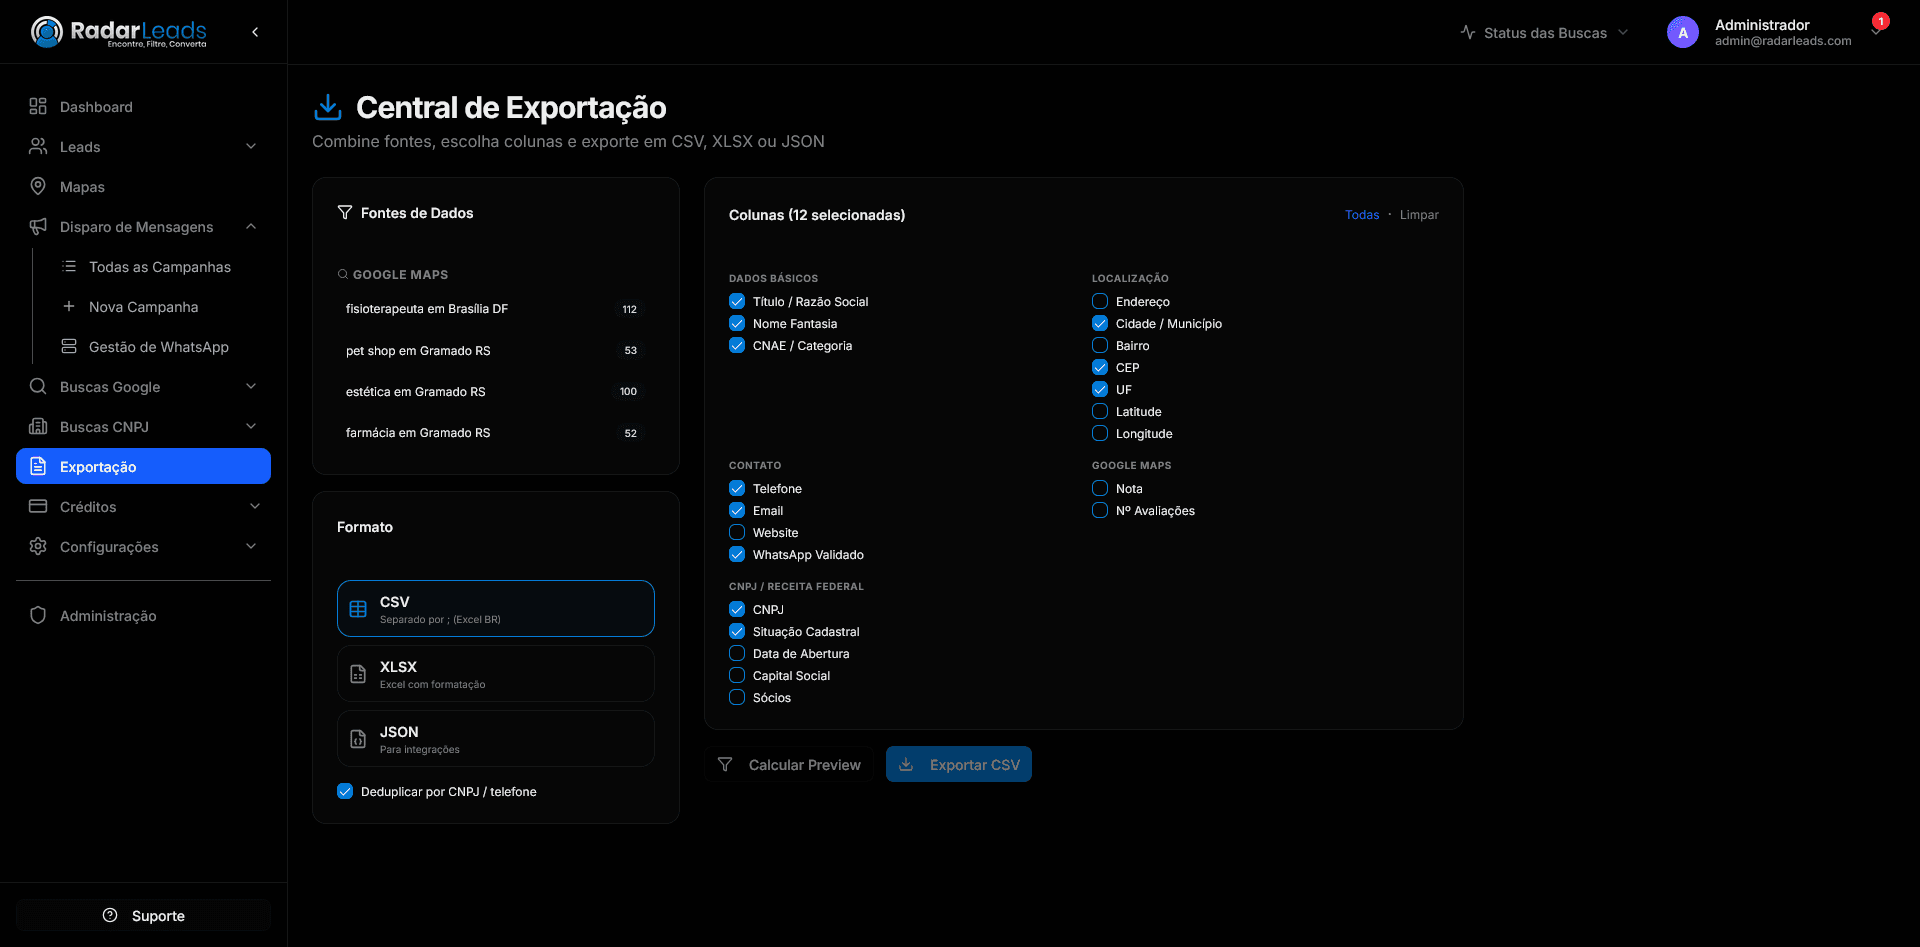Click the Dashboard grid icon

tap(38, 106)
